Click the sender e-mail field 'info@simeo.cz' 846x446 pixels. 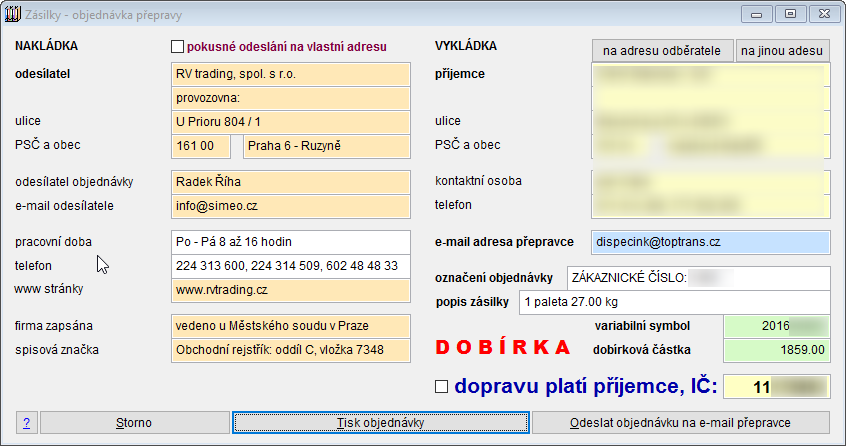[289, 206]
